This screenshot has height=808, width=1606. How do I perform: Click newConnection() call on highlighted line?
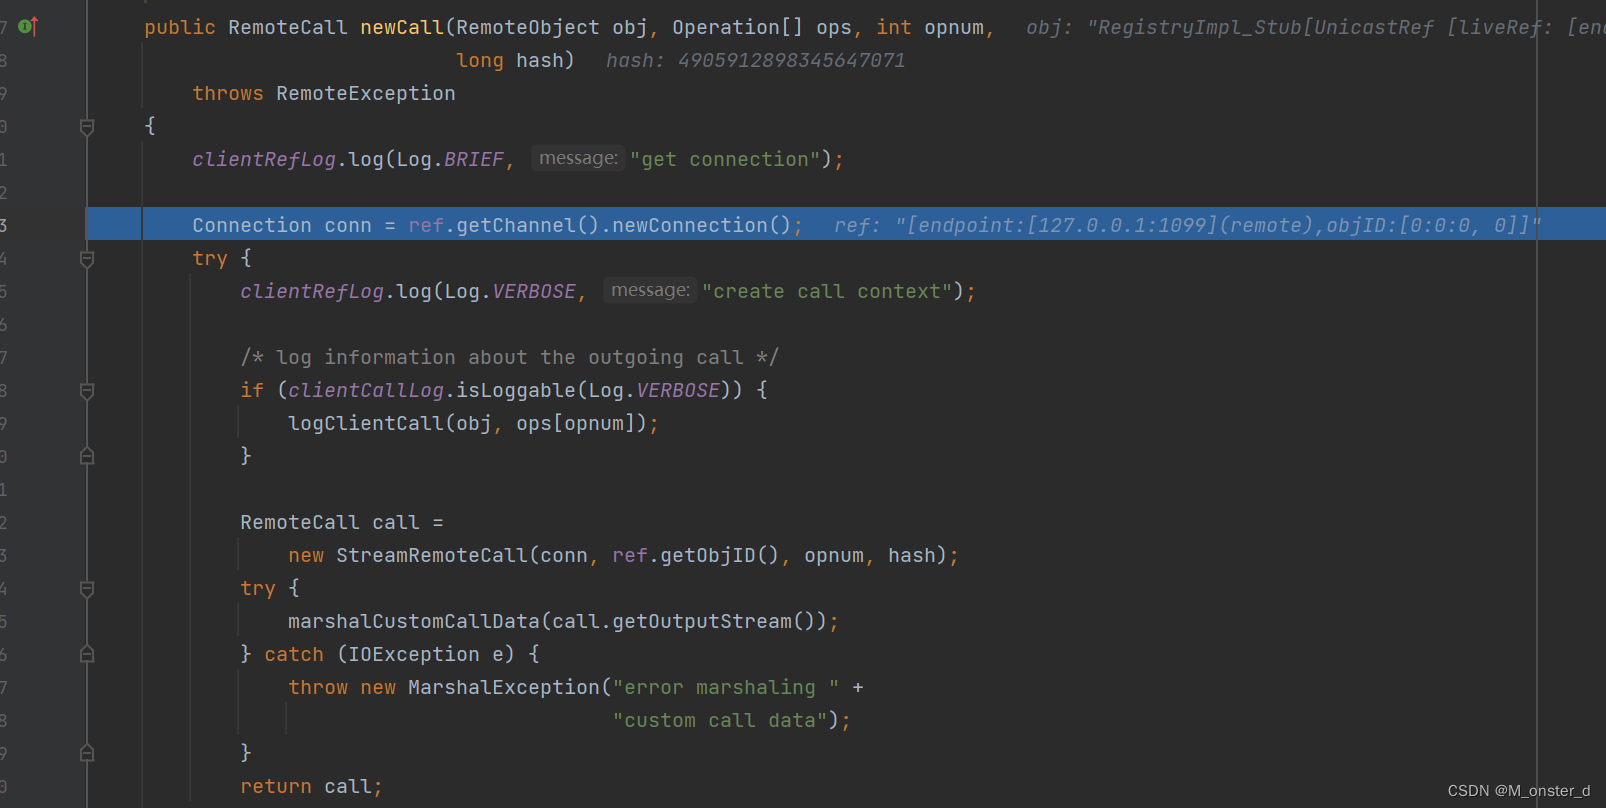point(702,226)
